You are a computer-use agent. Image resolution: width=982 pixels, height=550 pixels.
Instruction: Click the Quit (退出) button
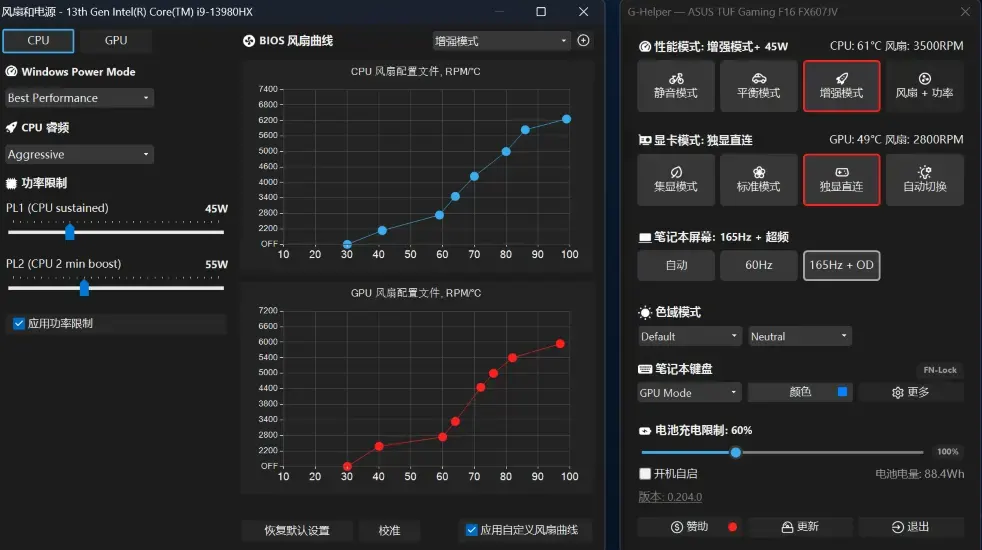[x=911, y=527]
